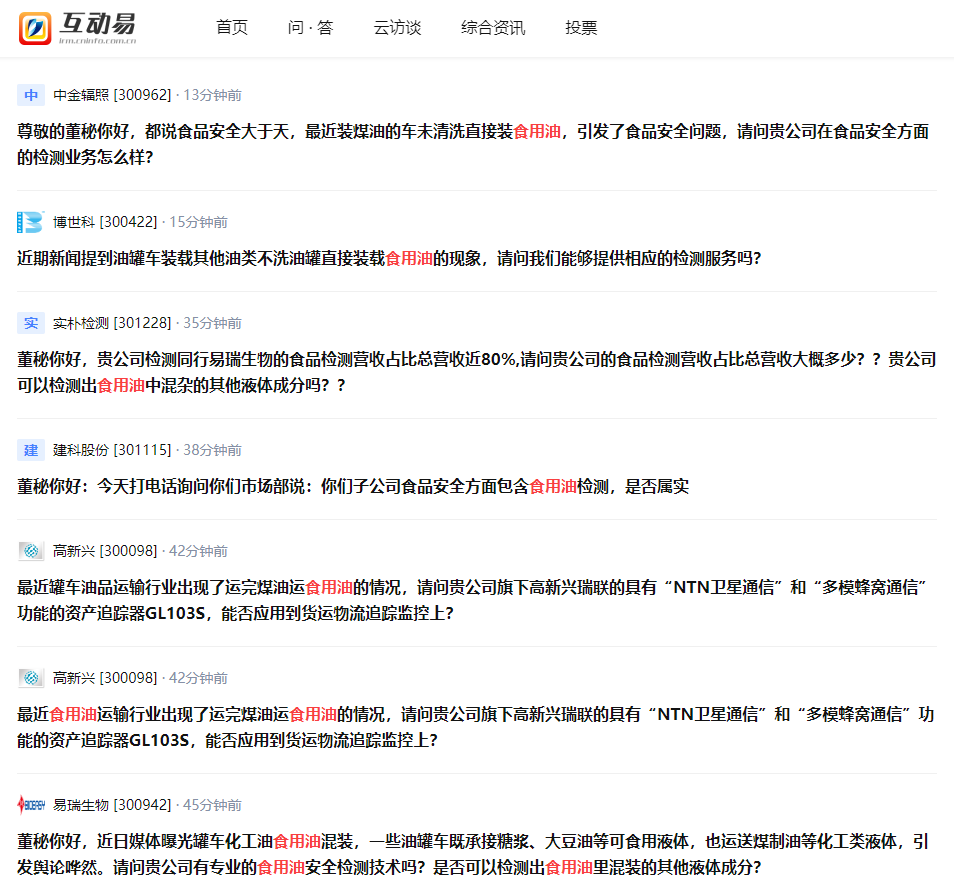Click the 高新兴 logo on the 最近食用油运输行业 post
This screenshot has width=954, height=889.
(30, 678)
